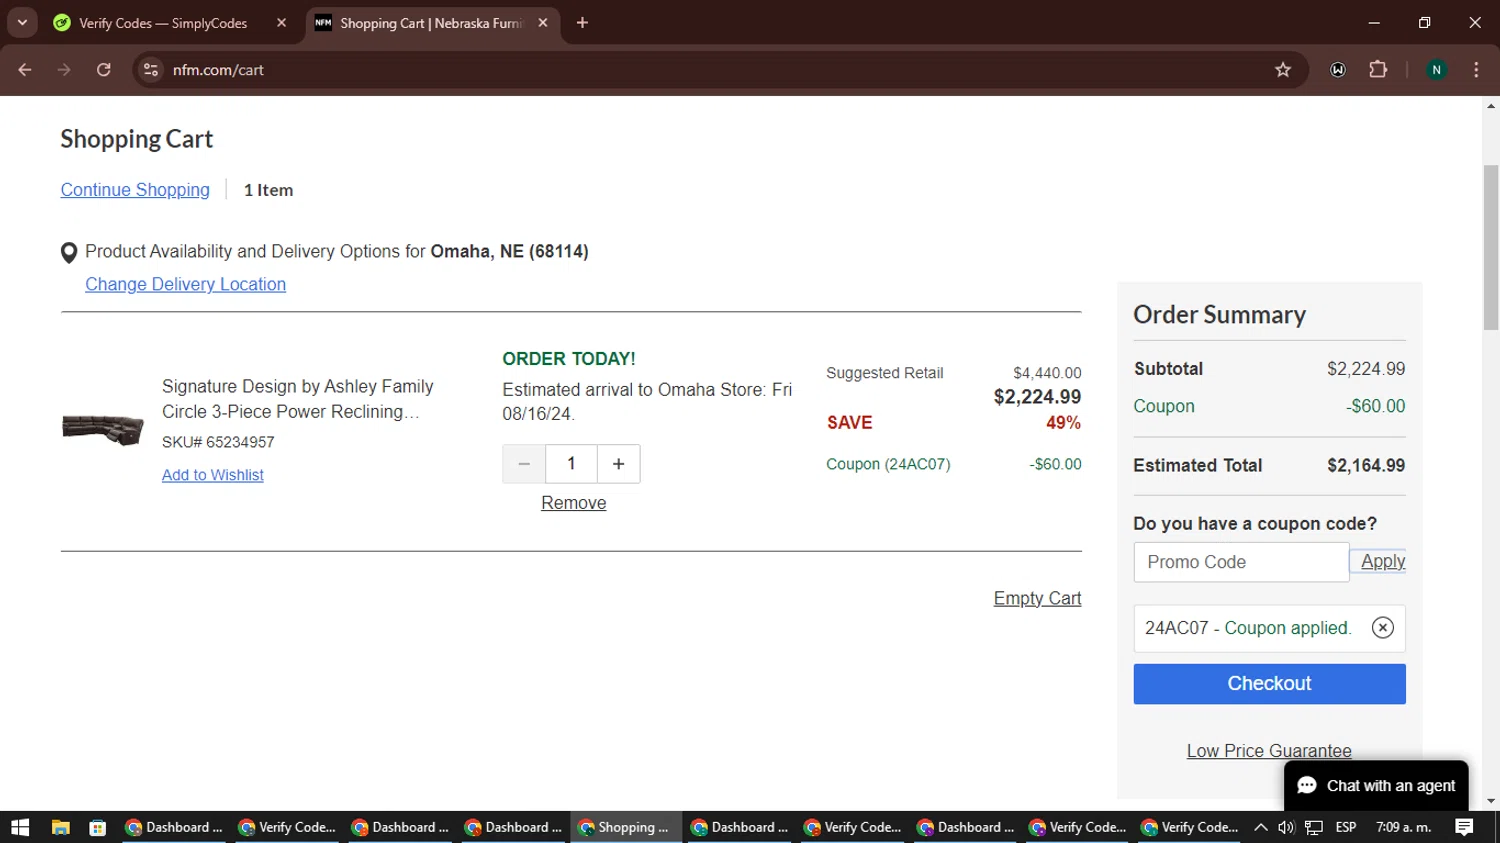1500x843 pixels.
Task: Open the reclining sectional product thumbnail
Action: tap(103, 429)
